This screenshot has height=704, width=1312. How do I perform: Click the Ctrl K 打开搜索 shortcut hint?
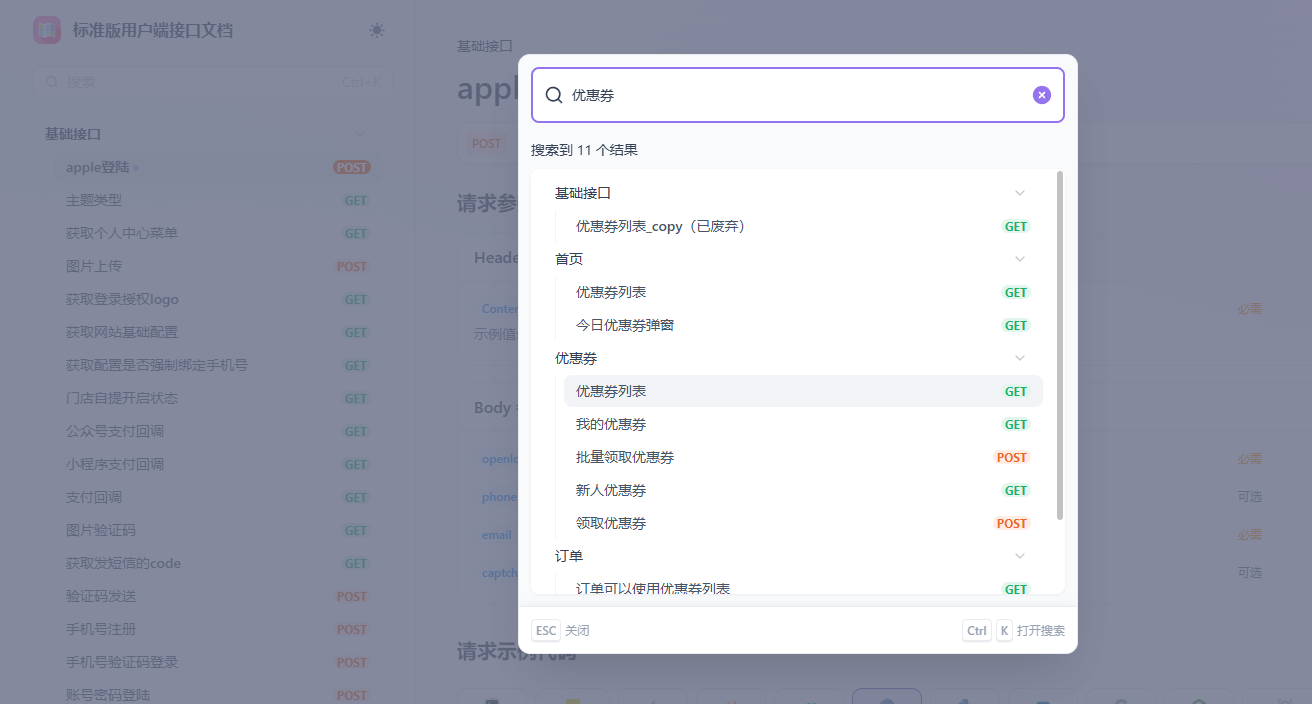1013,631
